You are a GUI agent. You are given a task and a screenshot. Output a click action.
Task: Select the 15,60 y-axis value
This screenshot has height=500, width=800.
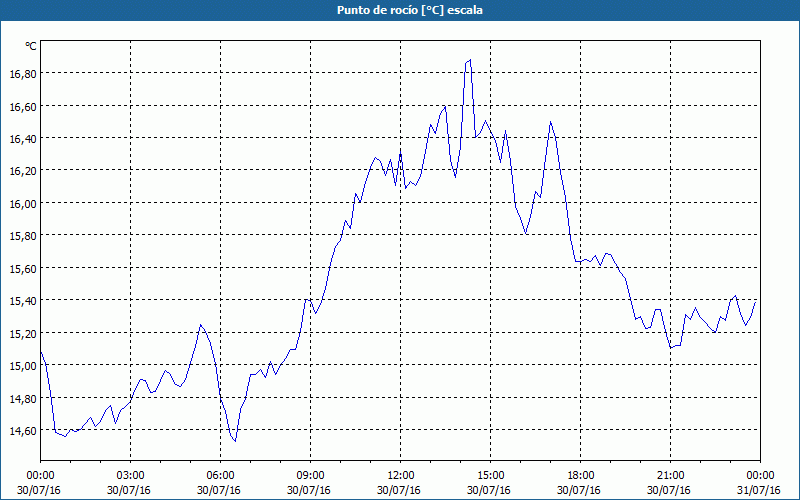pyautogui.click(x=23, y=268)
